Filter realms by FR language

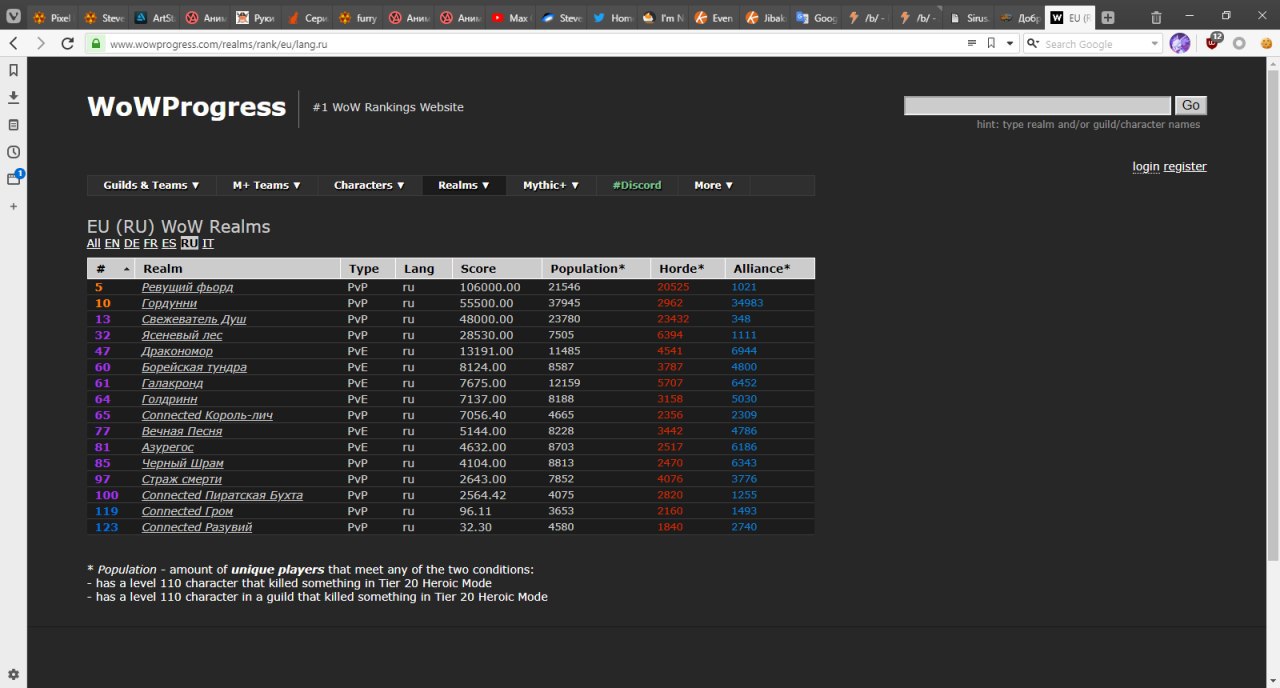(150, 243)
